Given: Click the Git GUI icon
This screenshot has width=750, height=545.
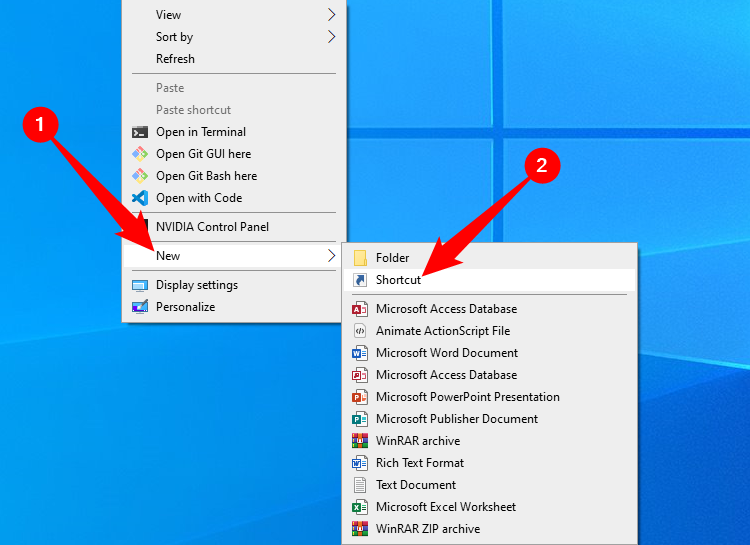Looking at the screenshot, I should point(140,154).
